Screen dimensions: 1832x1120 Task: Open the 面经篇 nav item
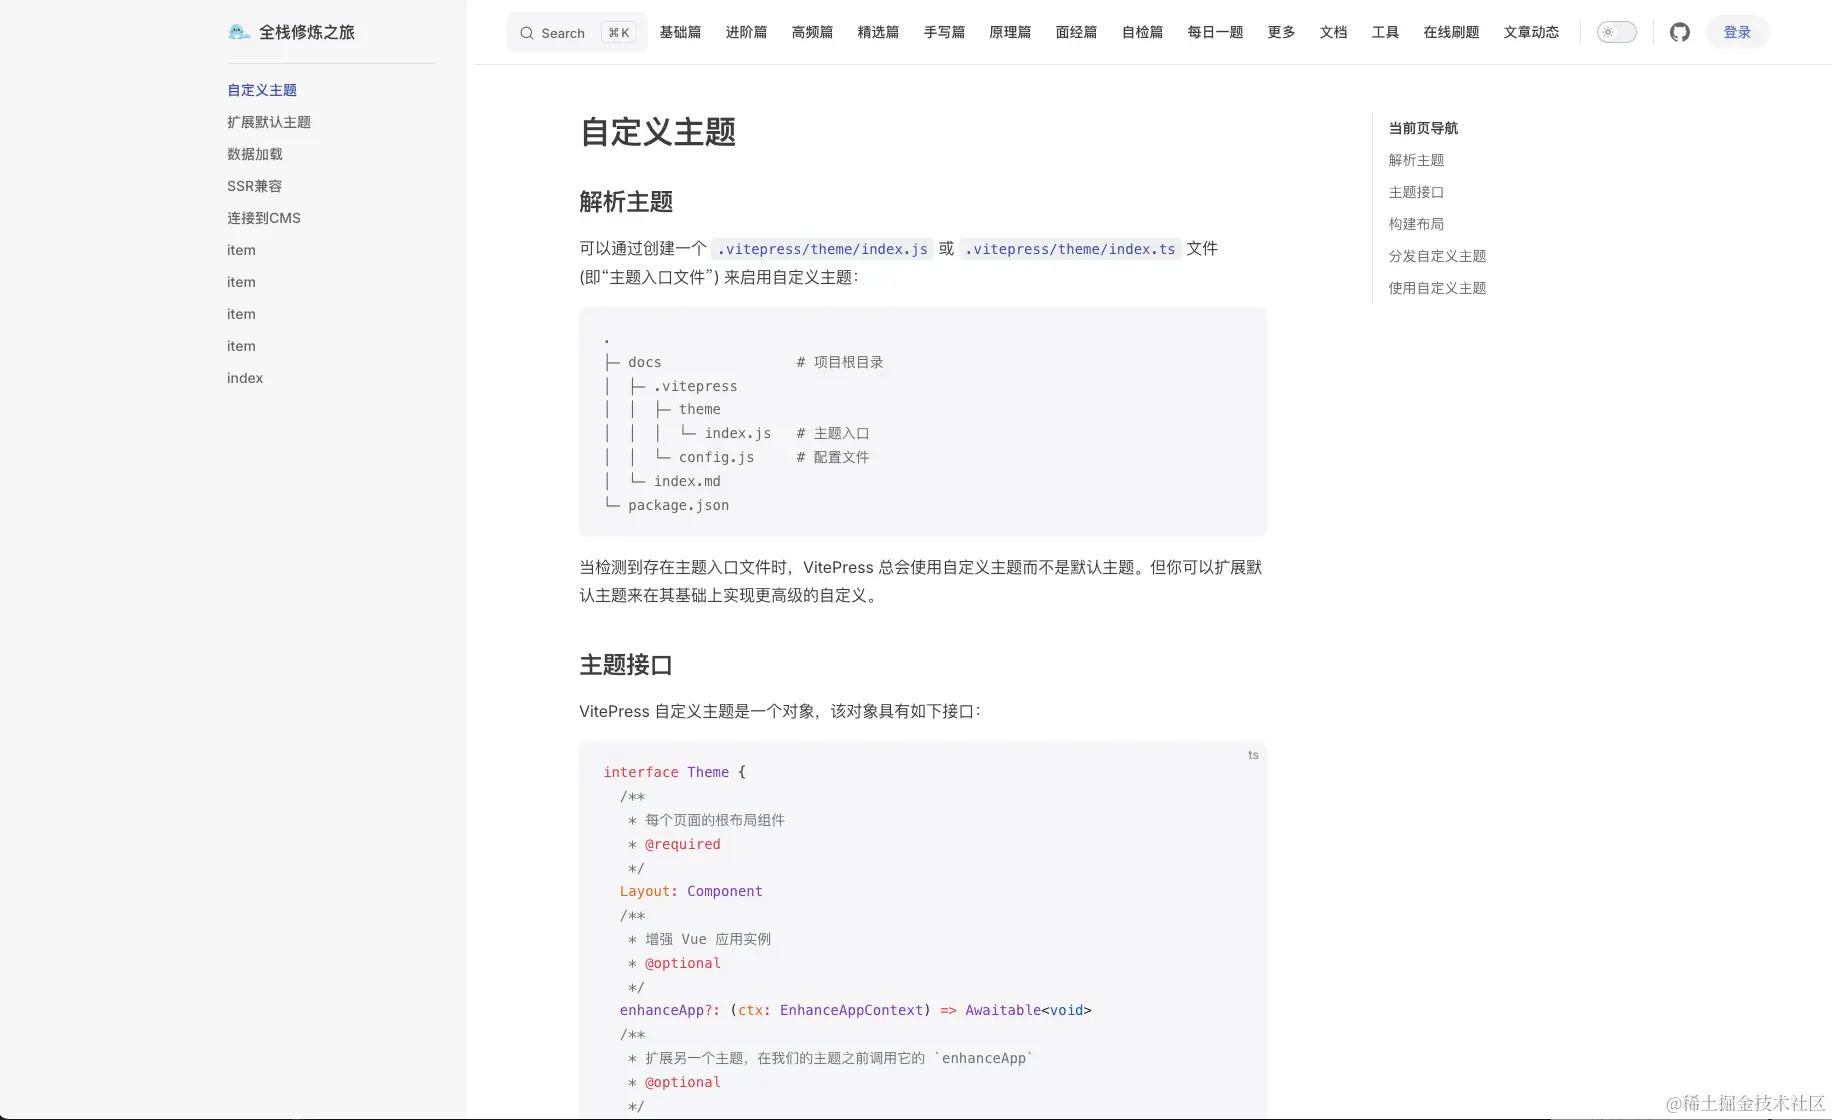pyautogui.click(x=1076, y=32)
